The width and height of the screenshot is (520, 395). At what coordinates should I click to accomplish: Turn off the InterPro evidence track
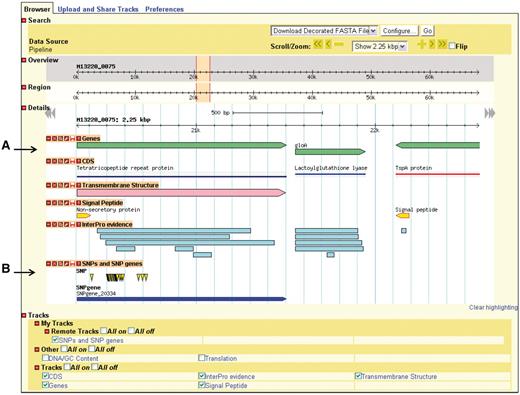click(x=54, y=224)
